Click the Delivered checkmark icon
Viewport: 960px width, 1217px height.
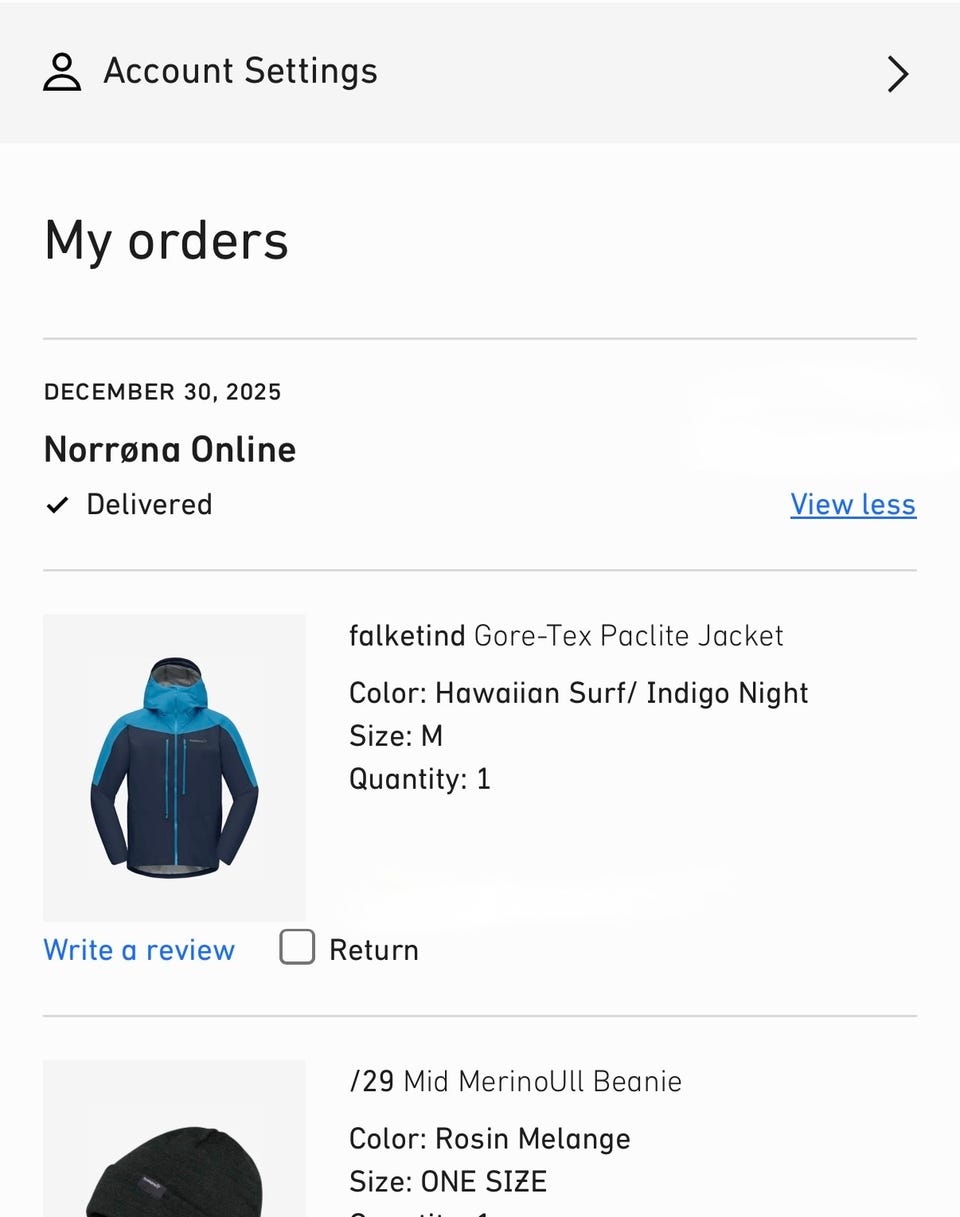pyautogui.click(x=57, y=505)
